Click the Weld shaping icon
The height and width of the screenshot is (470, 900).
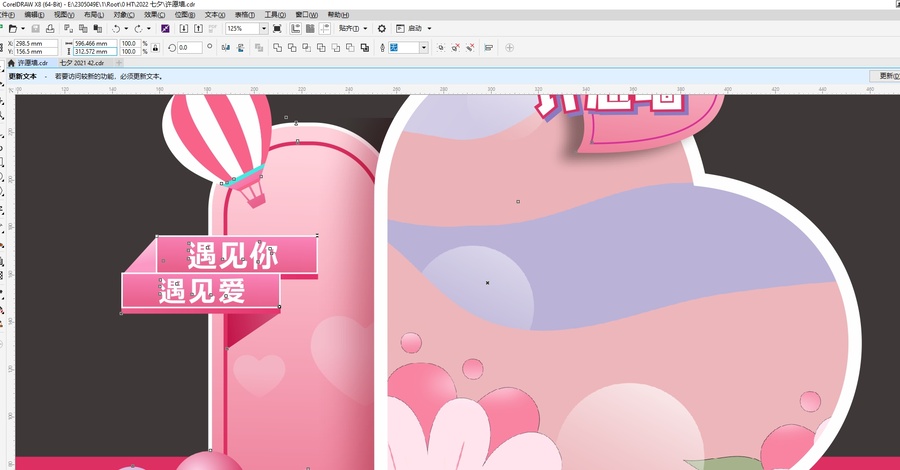(x=278, y=48)
